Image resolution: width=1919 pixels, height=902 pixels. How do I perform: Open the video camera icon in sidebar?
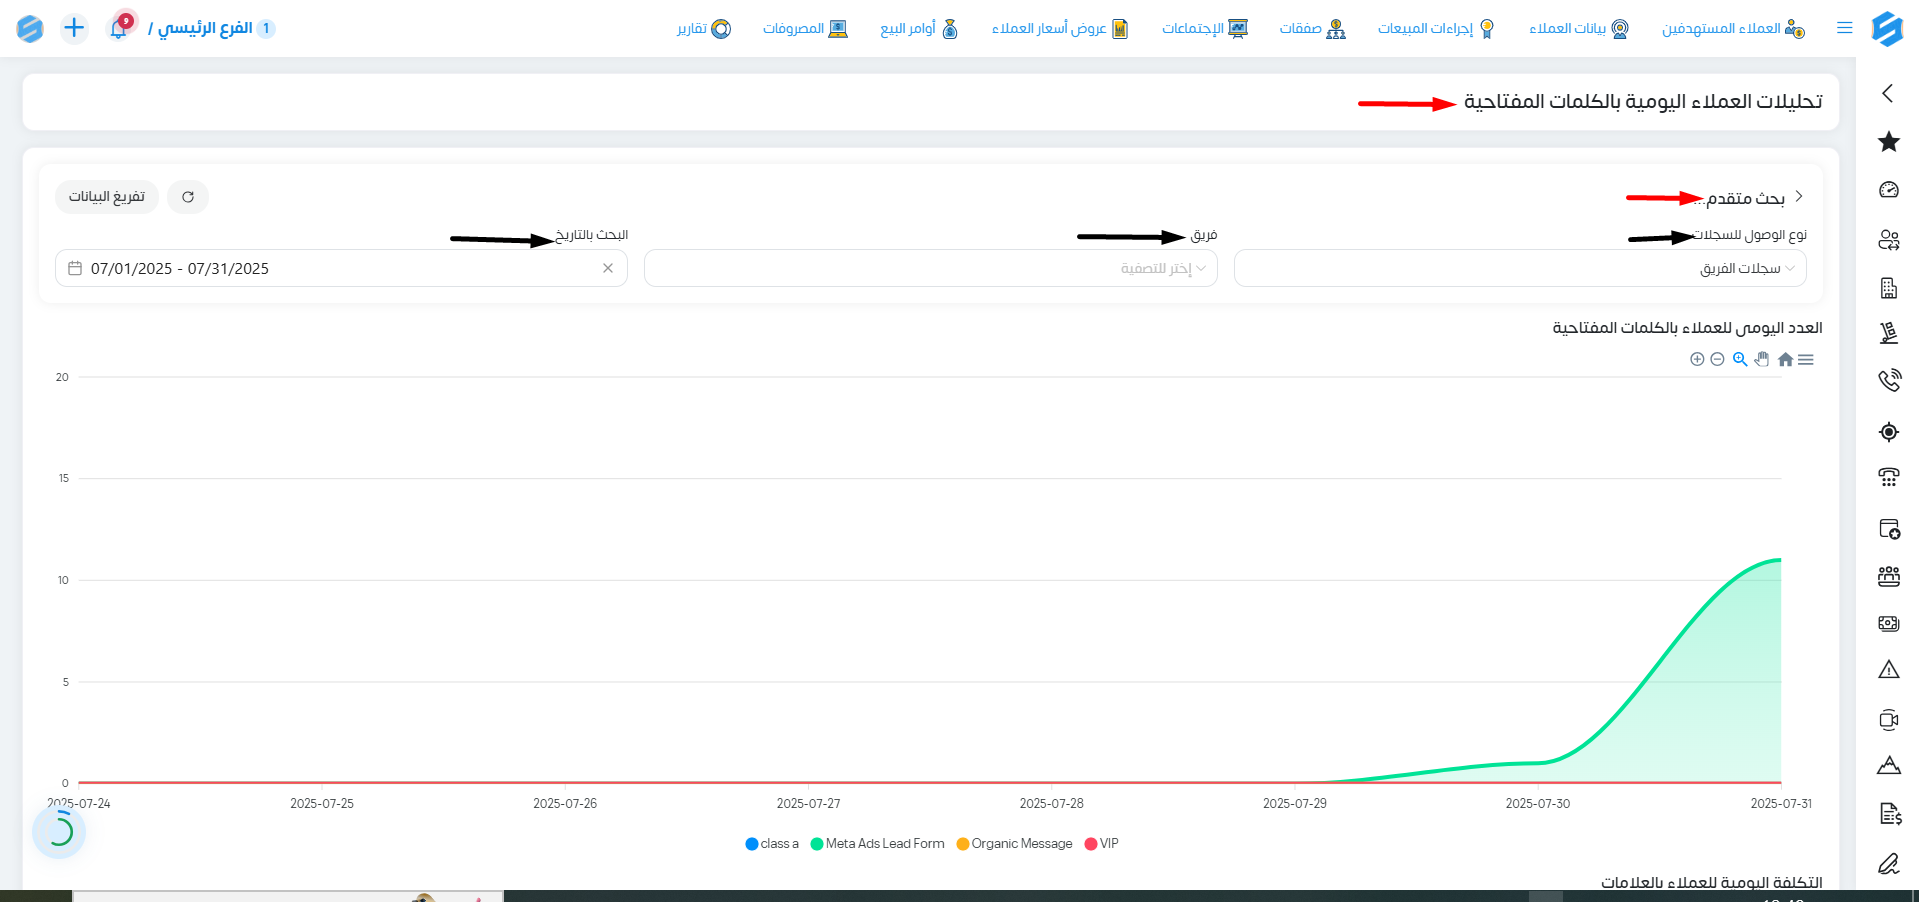1888,720
